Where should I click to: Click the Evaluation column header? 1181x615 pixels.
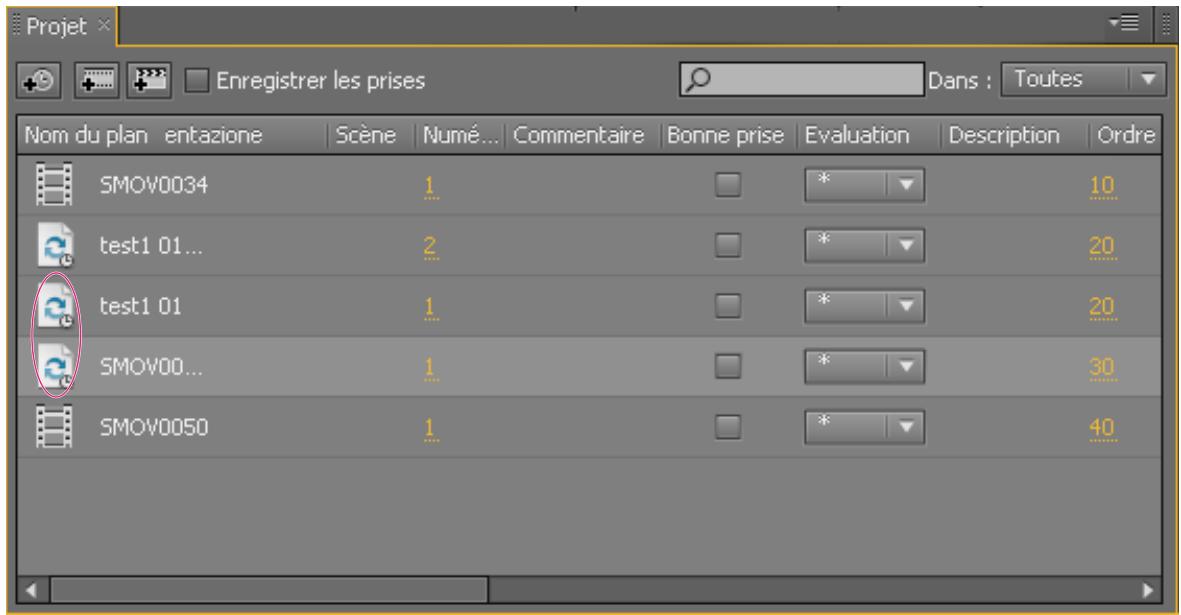point(857,135)
